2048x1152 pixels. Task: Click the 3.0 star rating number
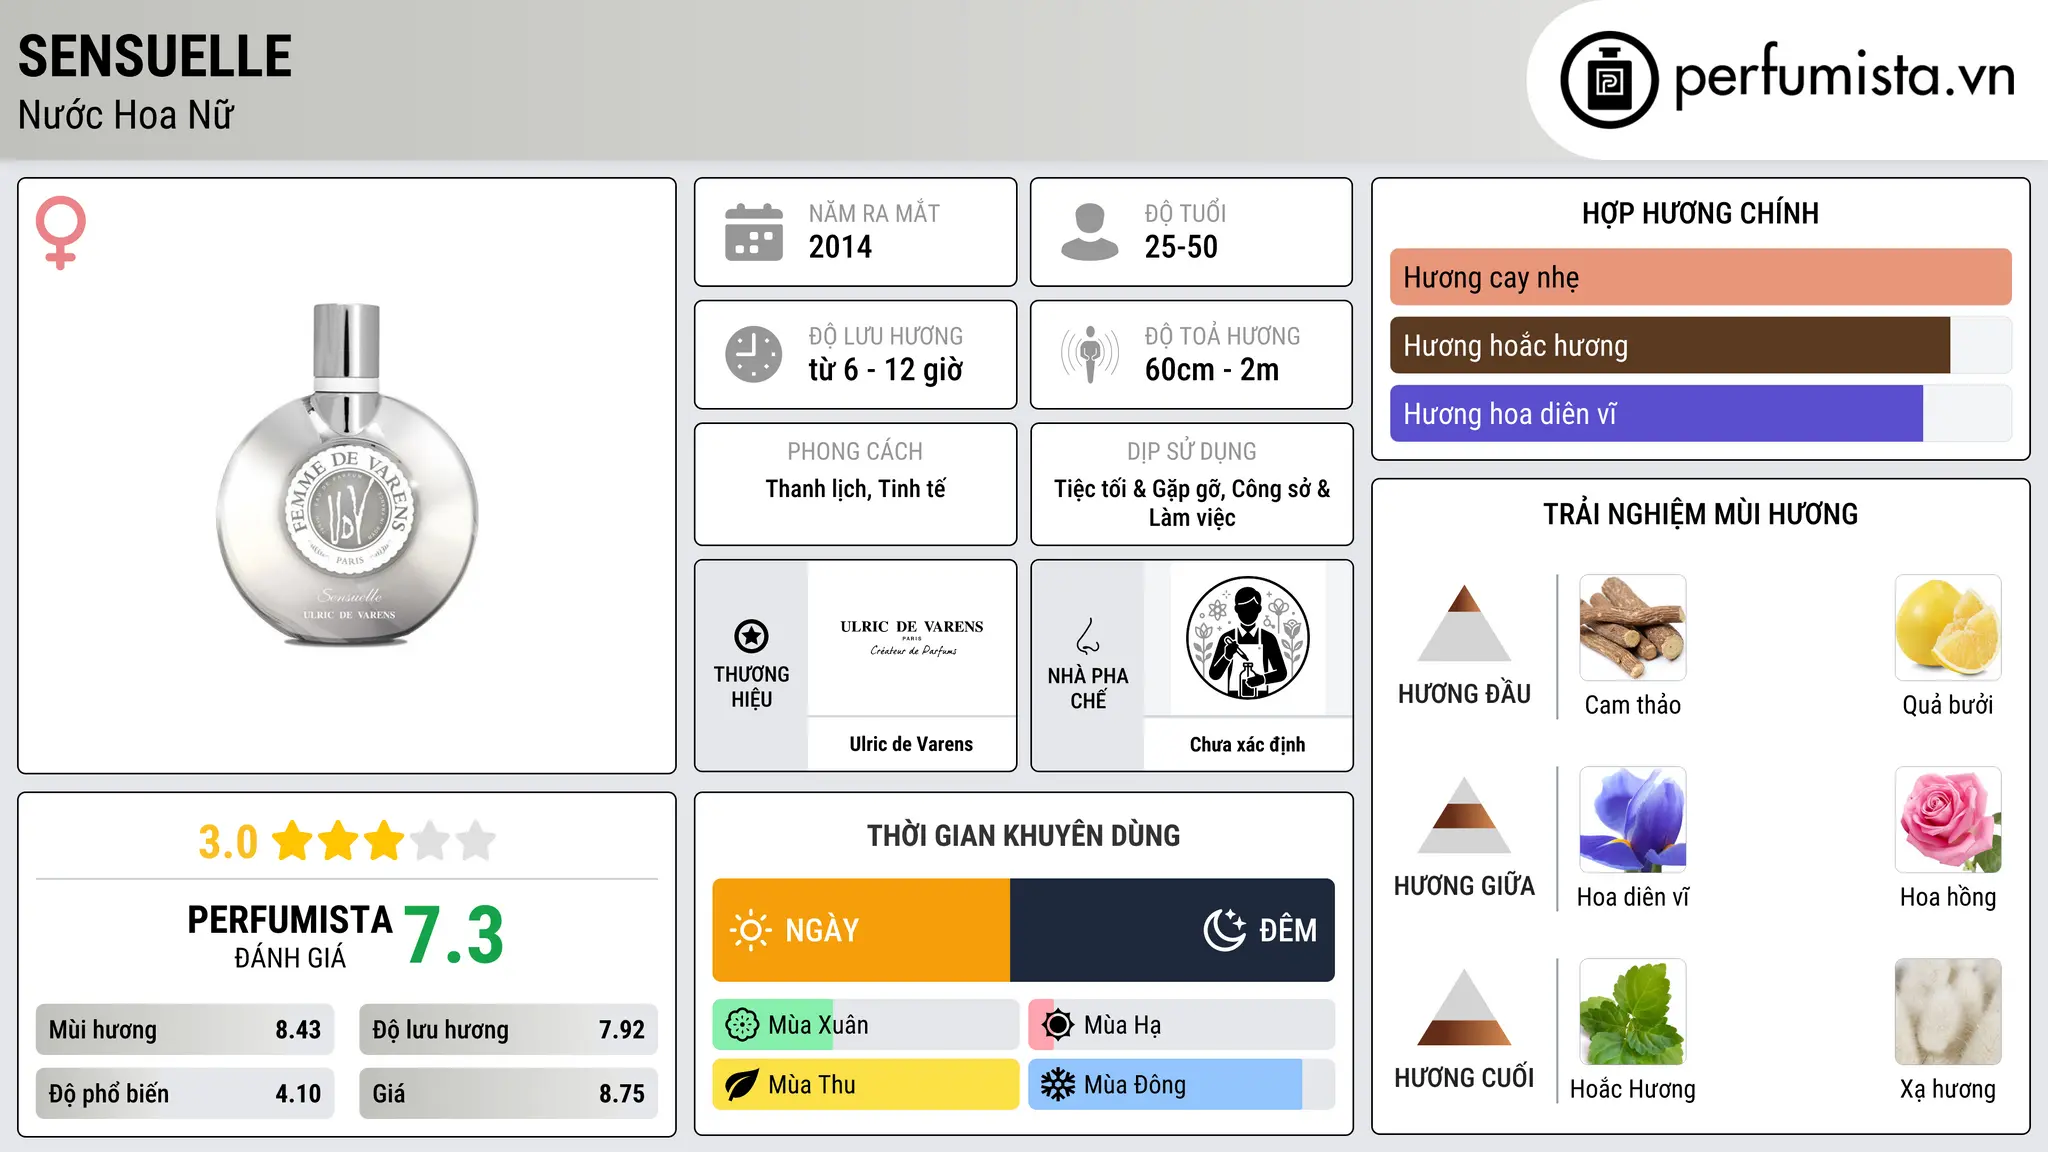(228, 842)
